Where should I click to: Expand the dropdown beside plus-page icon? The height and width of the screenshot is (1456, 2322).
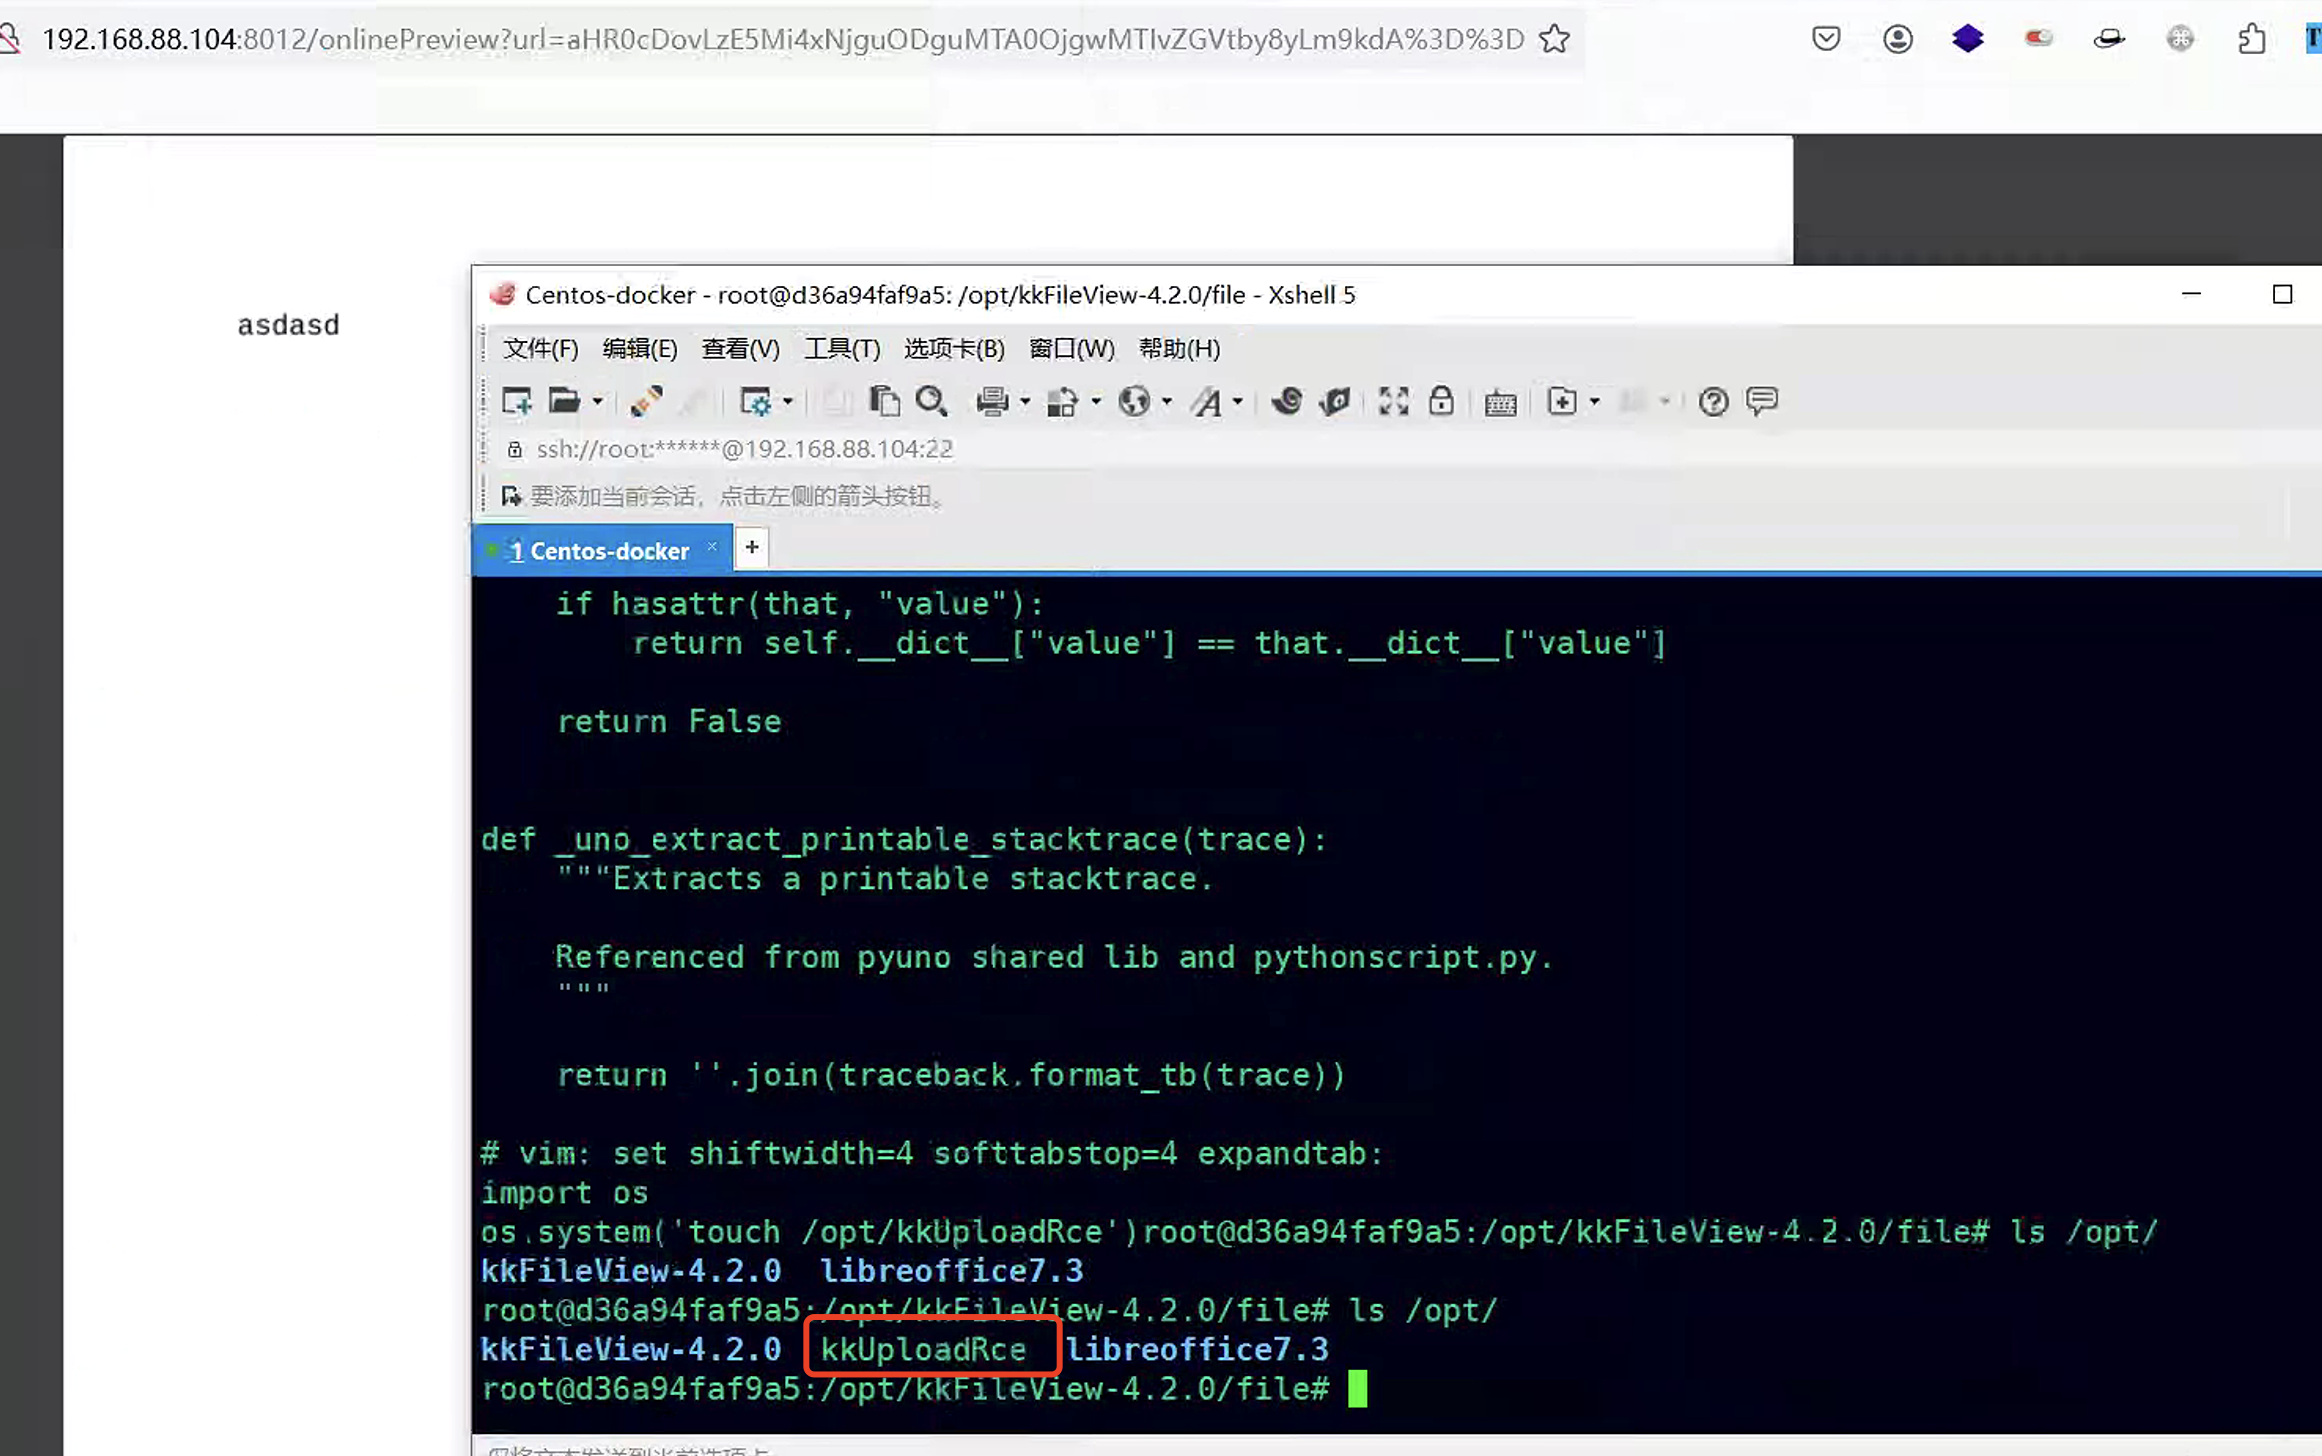[1595, 402]
